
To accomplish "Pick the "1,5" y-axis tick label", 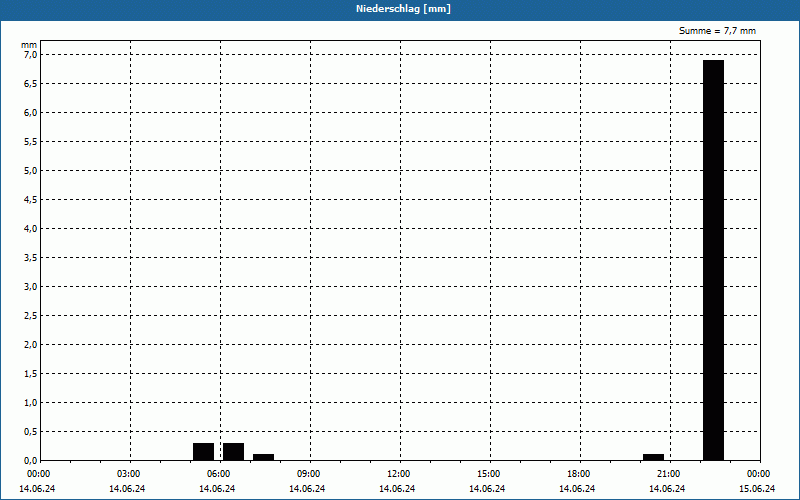I will [31, 374].
